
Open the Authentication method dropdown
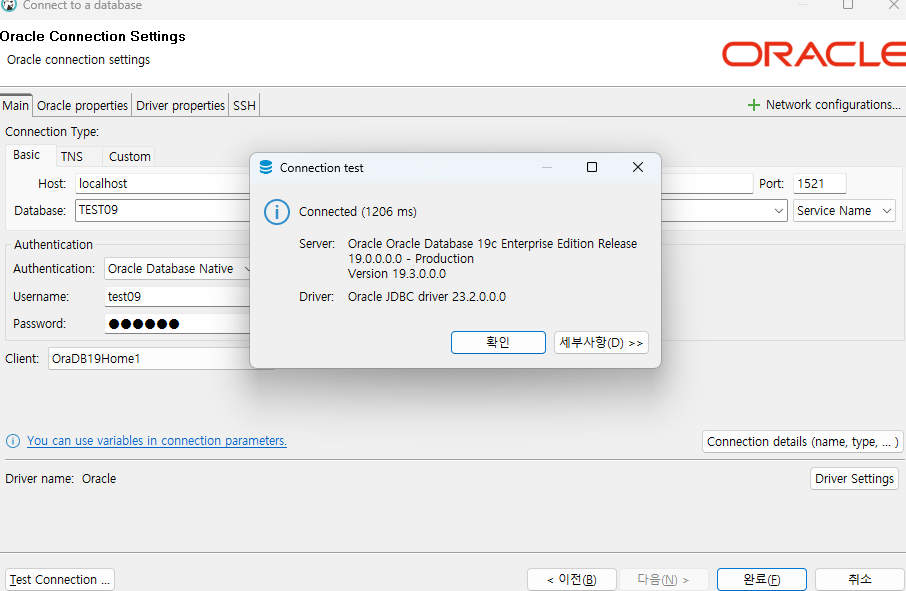(x=178, y=269)
